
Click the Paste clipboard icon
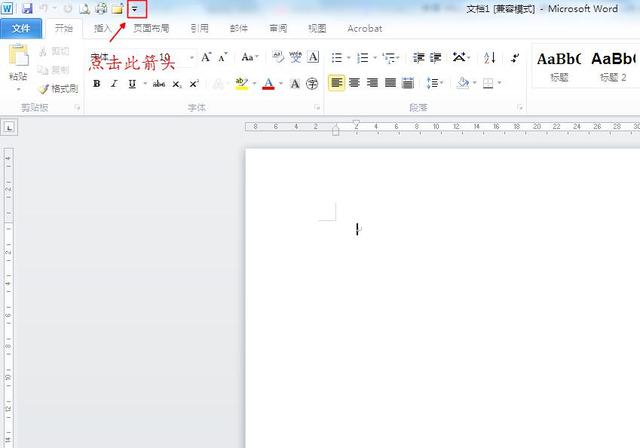coord(18,63)
